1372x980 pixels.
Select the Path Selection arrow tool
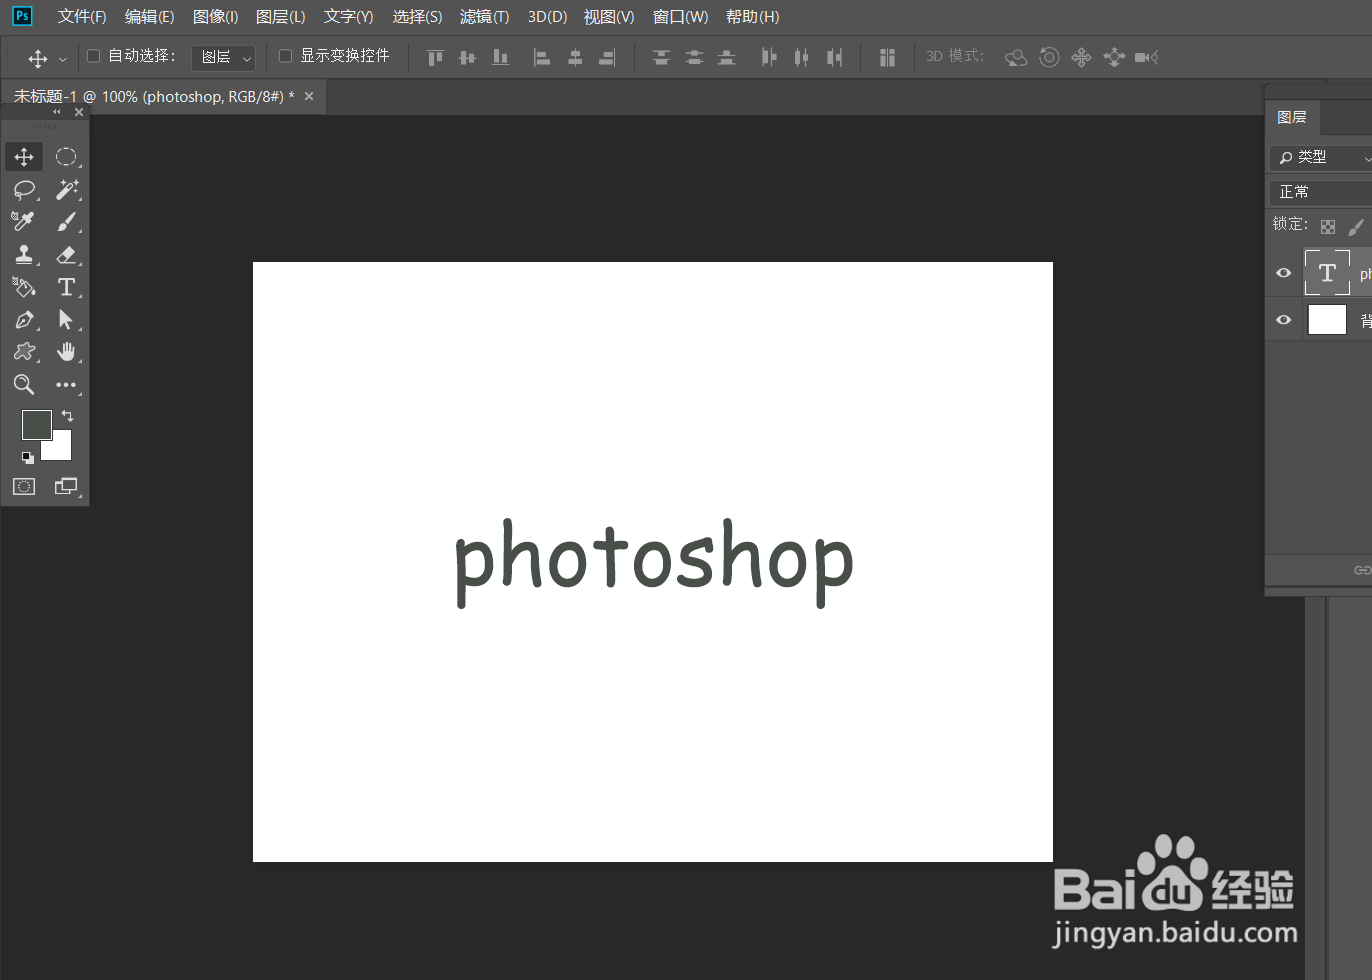tap(66, 320)
